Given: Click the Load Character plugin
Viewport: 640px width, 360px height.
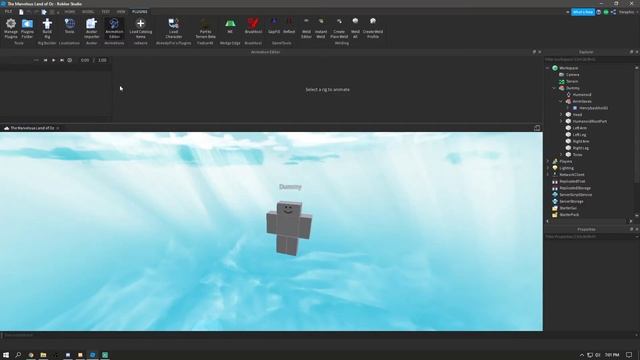Looking at the screenshot, I should point(173,28).
